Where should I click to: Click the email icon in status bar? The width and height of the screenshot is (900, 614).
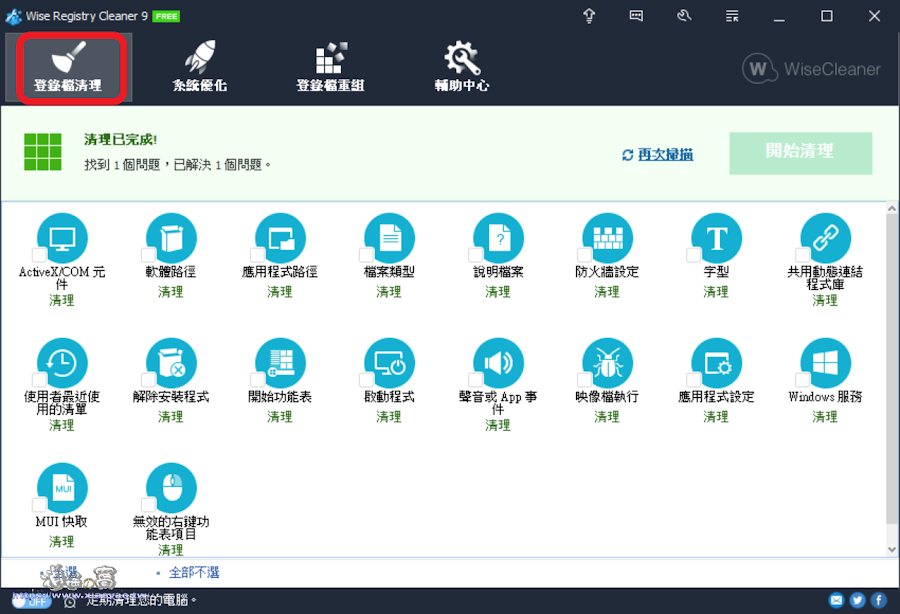pyautogui.click(x=836, y=600)
